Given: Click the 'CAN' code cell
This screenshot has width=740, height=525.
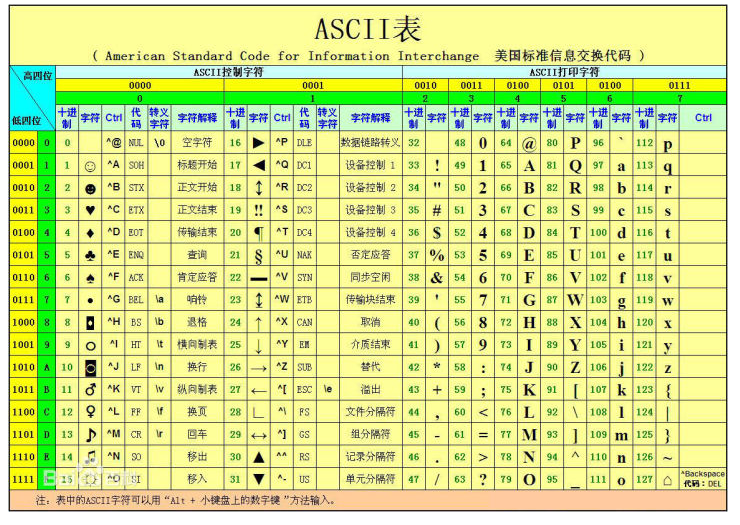Looking at the screenshot, I should [x=304, y=322].
